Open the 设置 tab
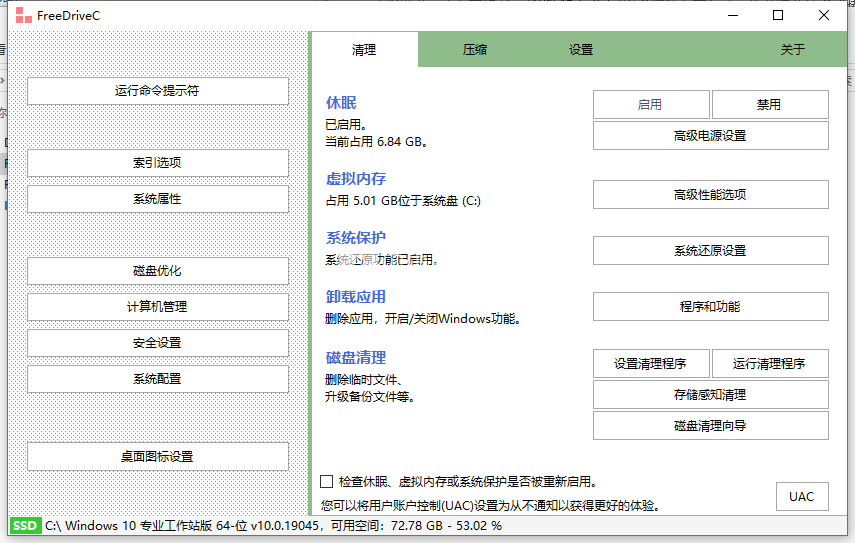Viewport: 855px width, 543px height. click(581, 50)
